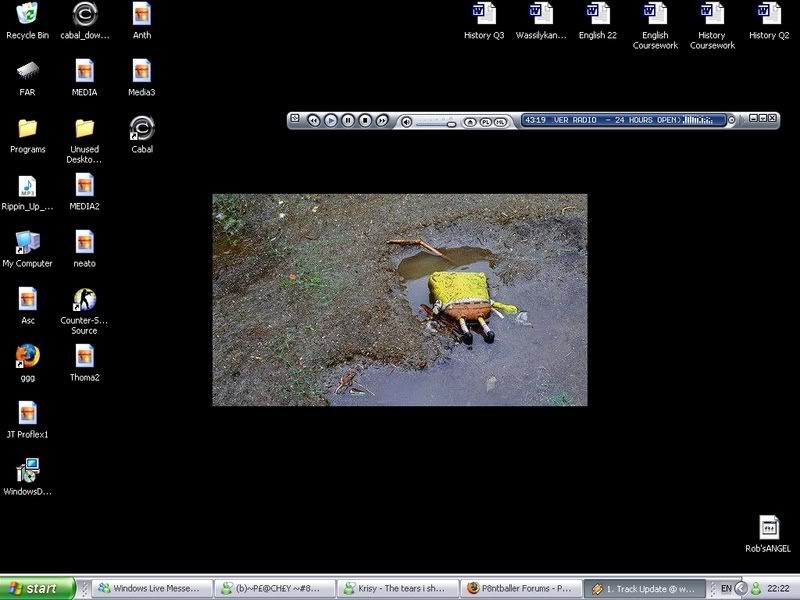Skip to next track in Winamp
The image size is (800, 600).
[382, 120]
